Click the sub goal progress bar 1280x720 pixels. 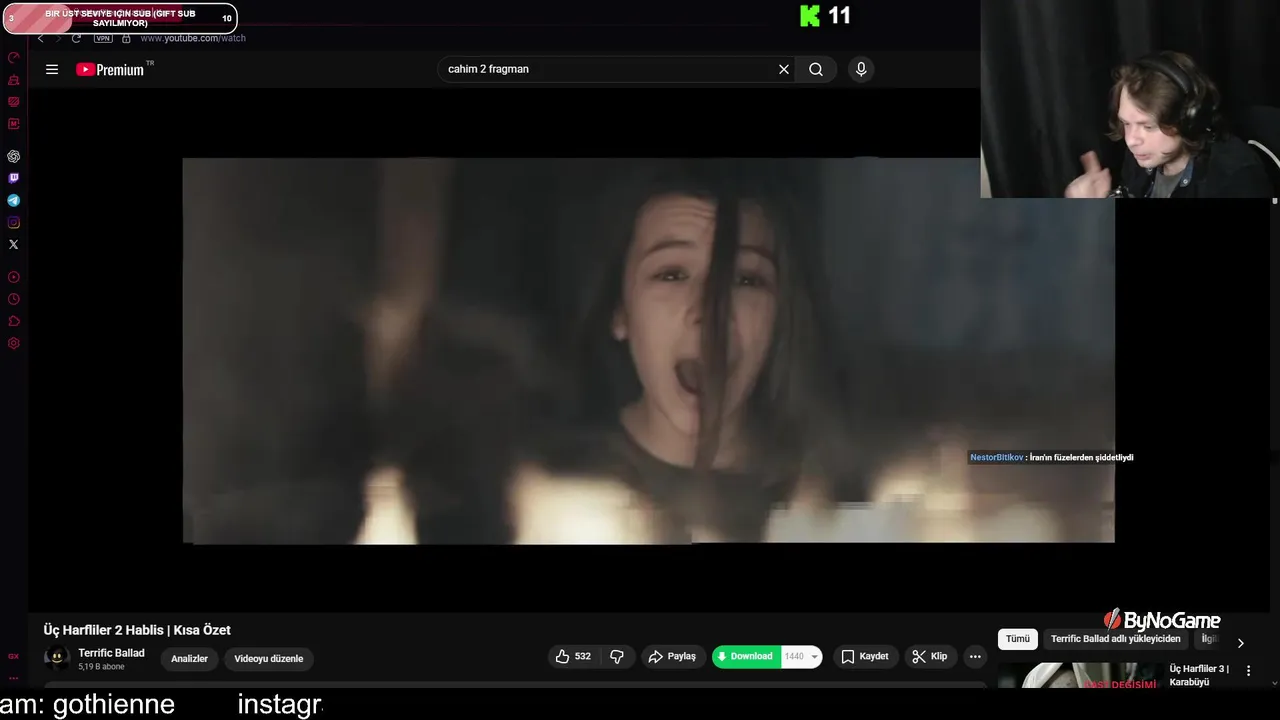click(120, 18)
